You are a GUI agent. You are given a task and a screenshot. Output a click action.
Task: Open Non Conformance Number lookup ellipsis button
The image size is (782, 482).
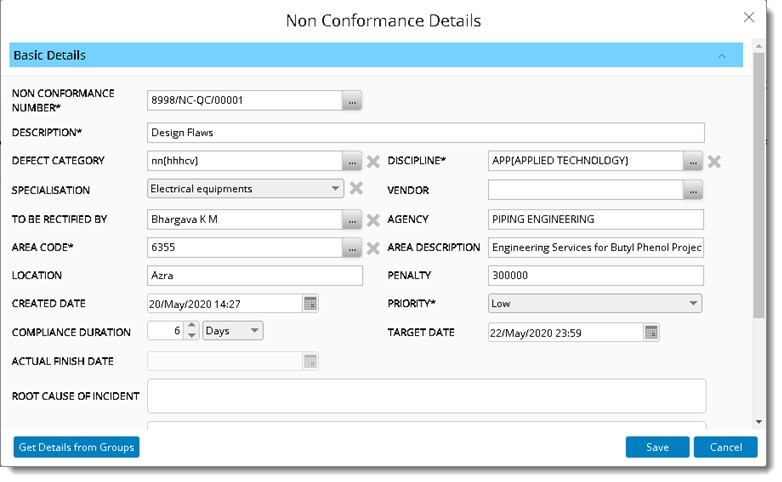point(351,100)
